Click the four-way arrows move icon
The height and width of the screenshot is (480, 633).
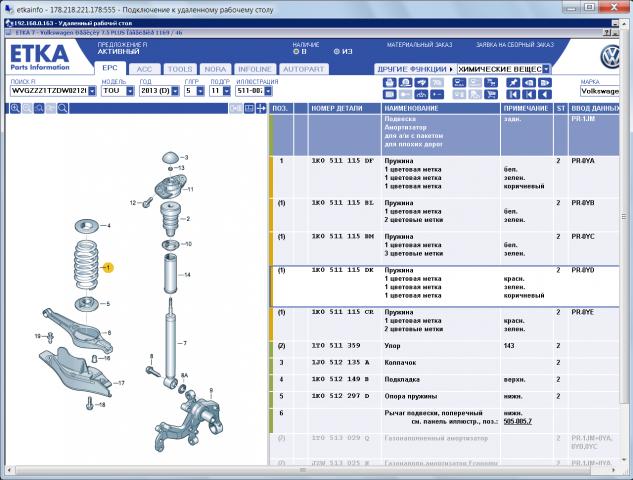pos(261,108)
